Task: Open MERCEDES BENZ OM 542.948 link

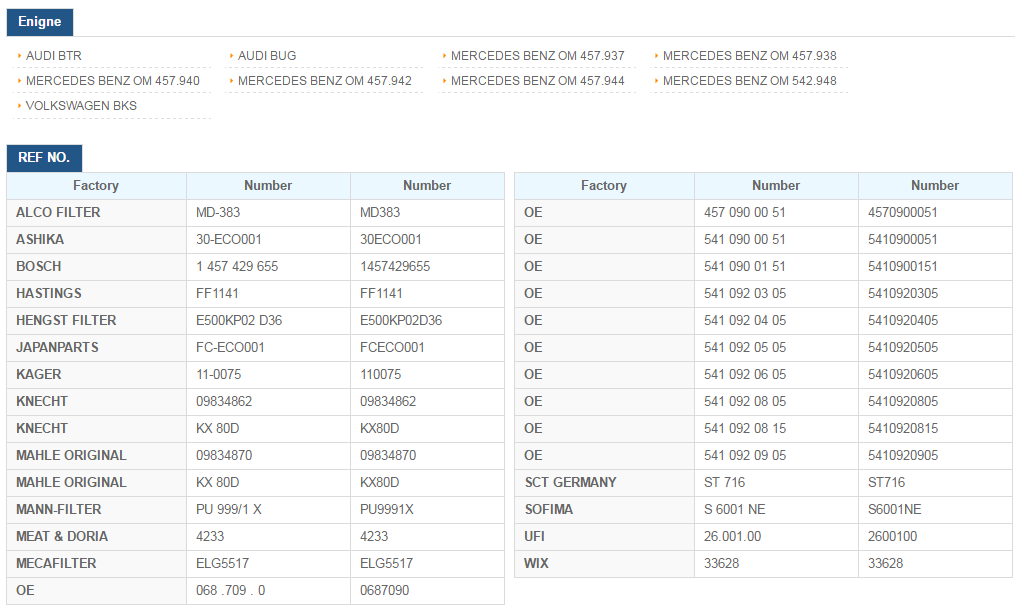Action: 749,81
